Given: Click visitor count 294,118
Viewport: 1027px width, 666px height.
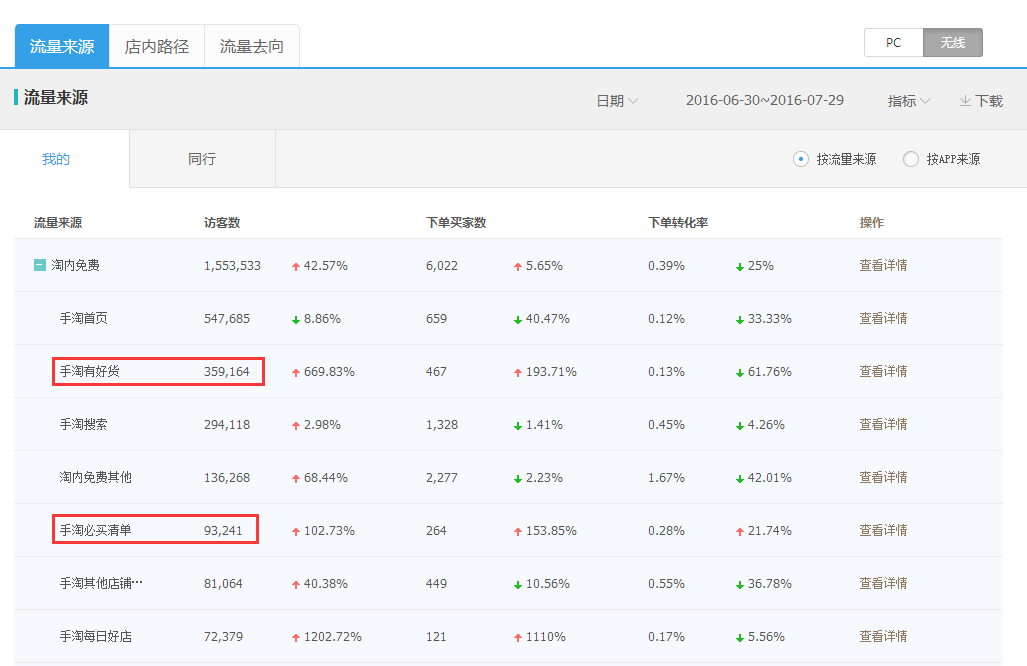Looking at the screenshot, I should 227,425.
